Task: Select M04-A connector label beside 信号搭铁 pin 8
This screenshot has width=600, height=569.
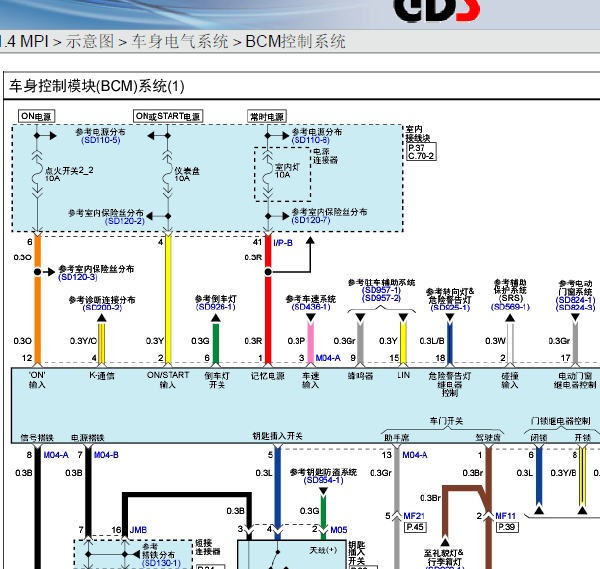Action: coord(56,455)
